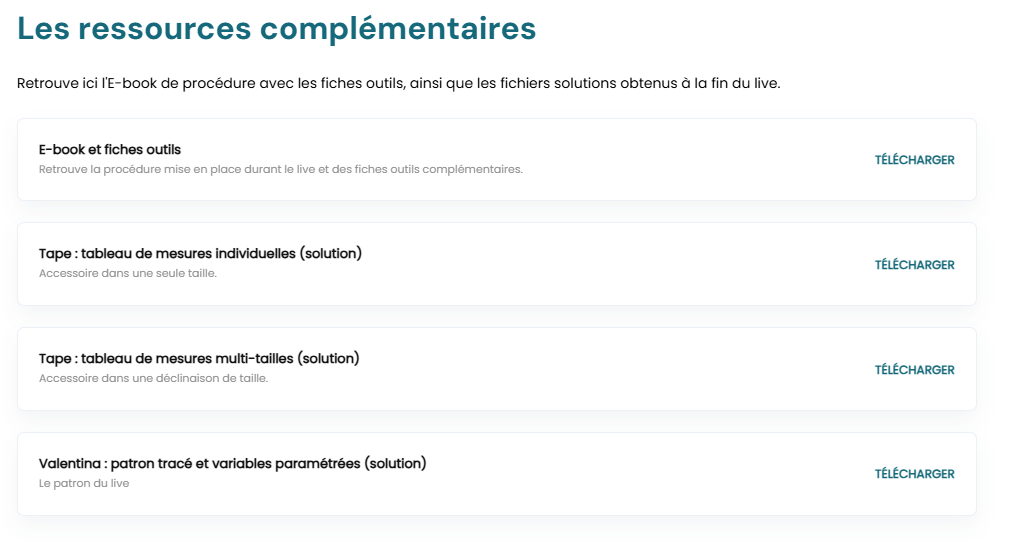Download the Valentina patron tracé solution
This screenshot has width=1010, height=546.
(914, 474)
